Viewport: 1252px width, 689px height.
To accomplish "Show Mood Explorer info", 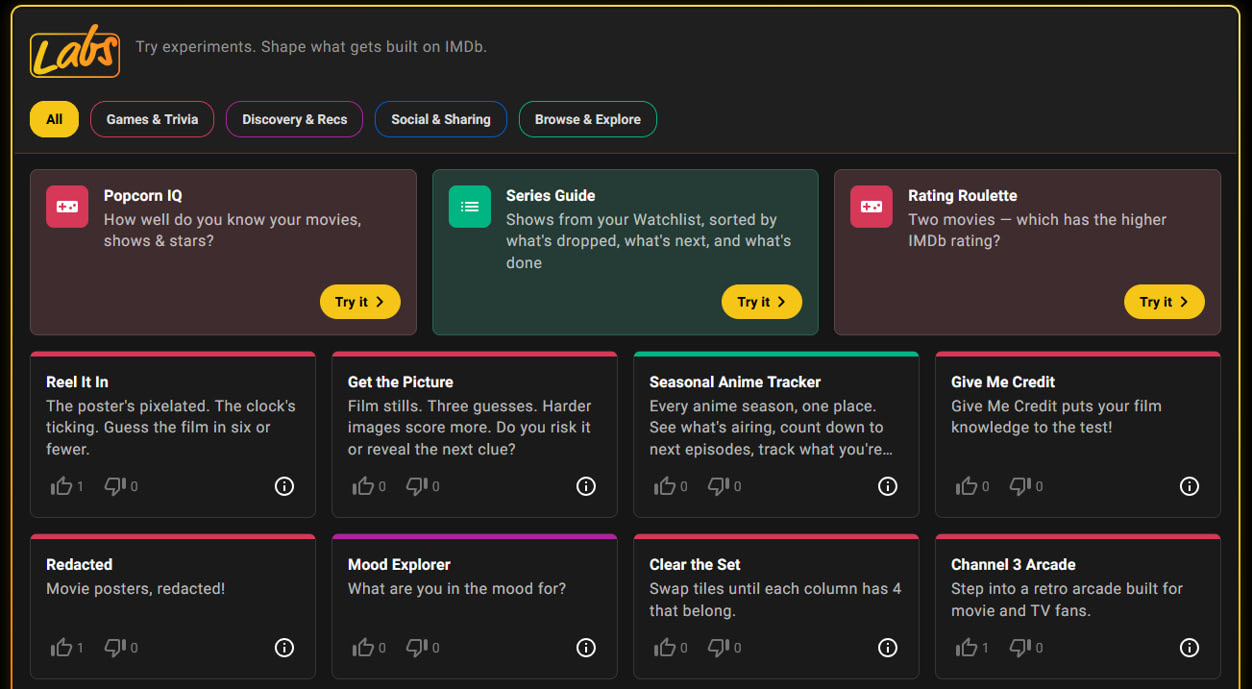I will click(586, 648).
